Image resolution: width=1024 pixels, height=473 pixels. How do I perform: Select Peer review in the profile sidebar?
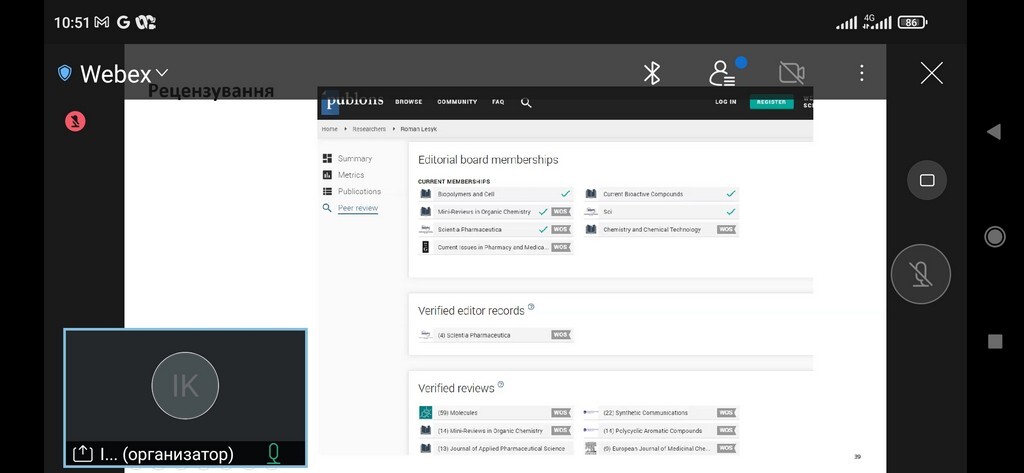click(358, 208)
